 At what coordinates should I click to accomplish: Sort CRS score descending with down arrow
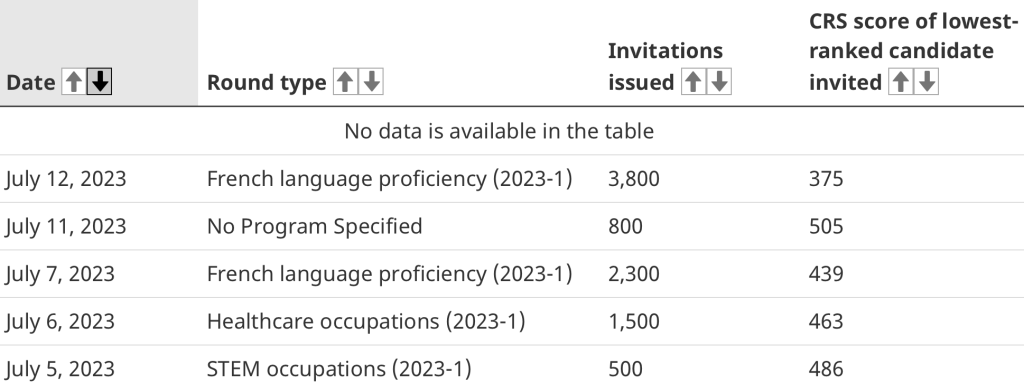[x=926, y=82]
